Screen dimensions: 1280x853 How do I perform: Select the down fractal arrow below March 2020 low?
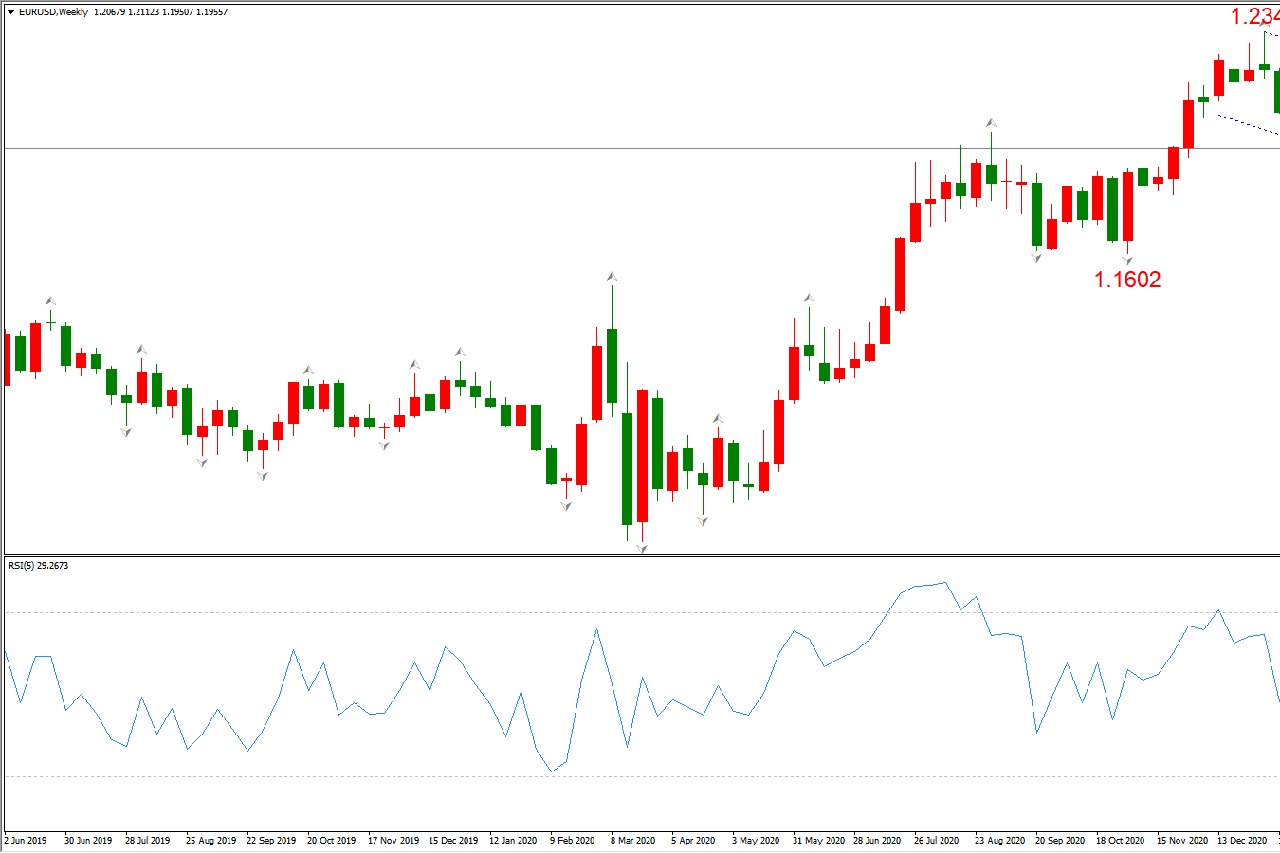tap(642, 548)
